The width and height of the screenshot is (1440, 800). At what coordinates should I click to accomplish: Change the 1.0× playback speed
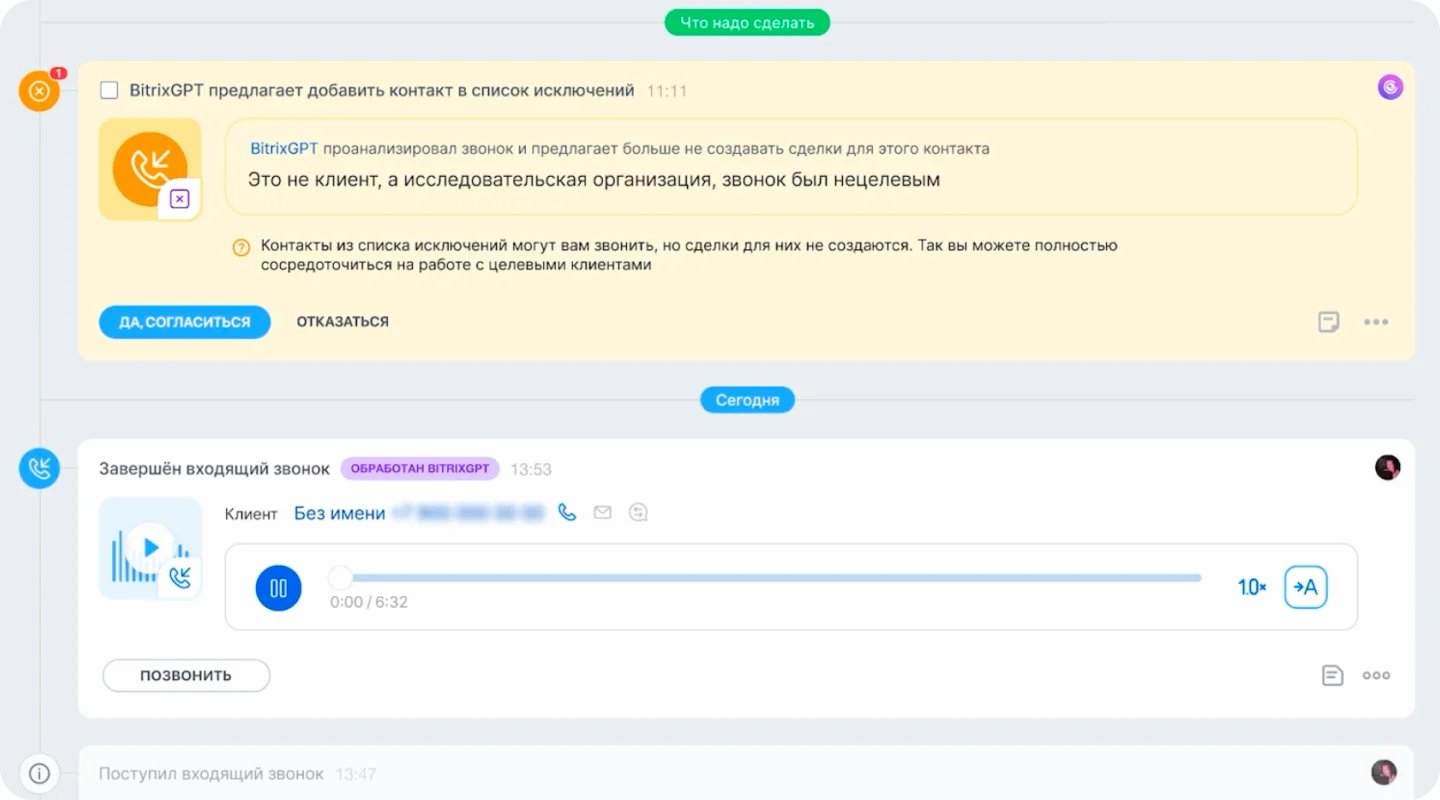(1252, 588)
